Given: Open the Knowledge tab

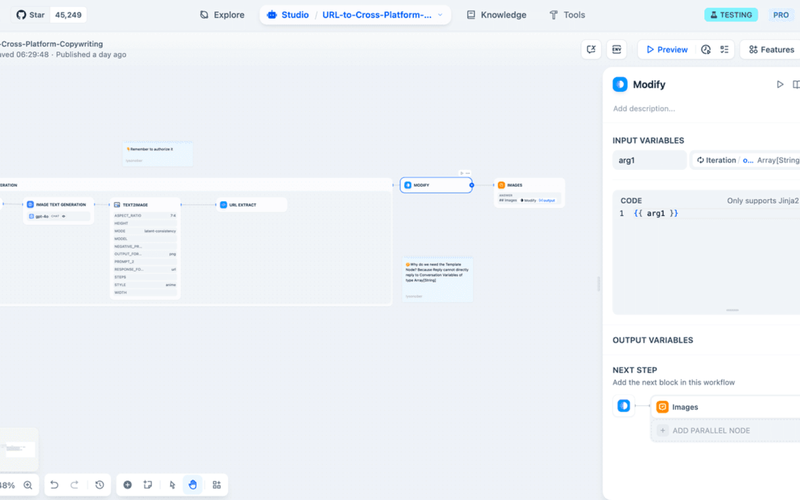Looking at the screenshot, I should click(496, 15).
